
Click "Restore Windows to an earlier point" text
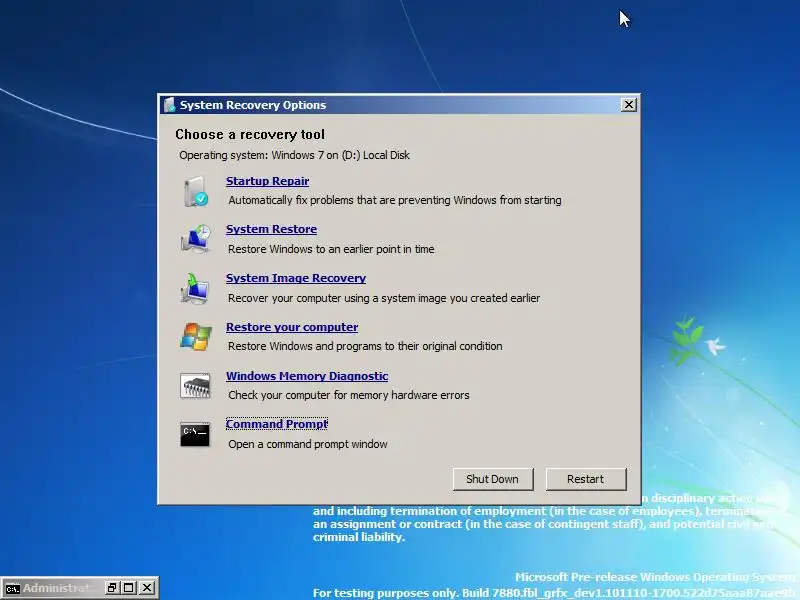[331, 249]
